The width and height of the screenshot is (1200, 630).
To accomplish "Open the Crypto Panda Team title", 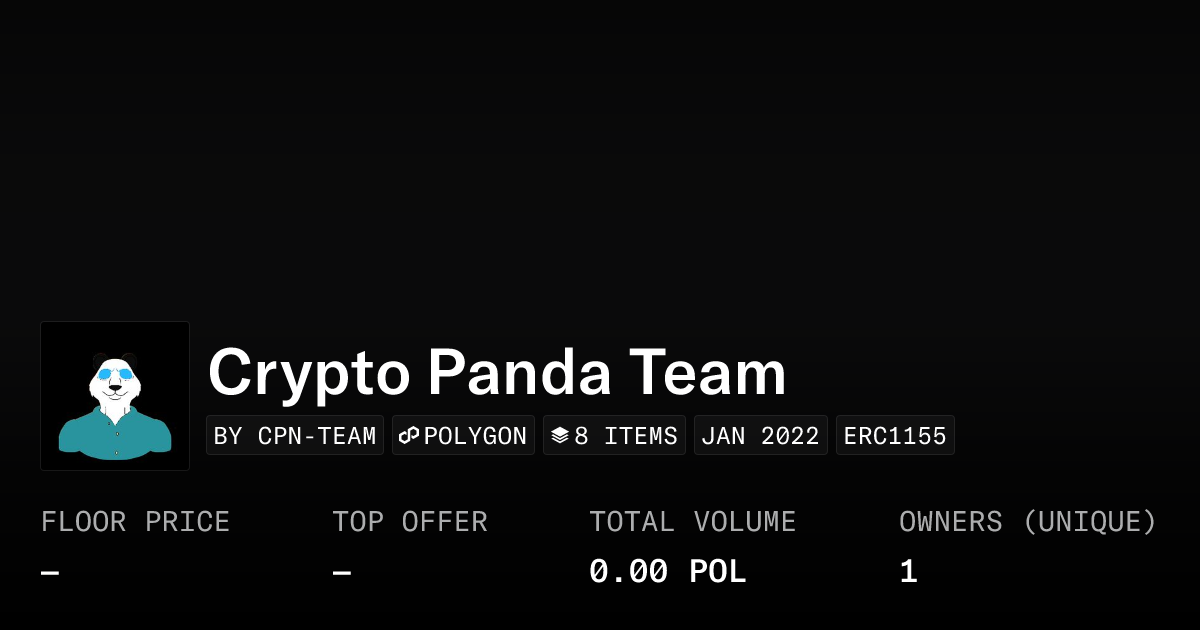I will (497, 373).
